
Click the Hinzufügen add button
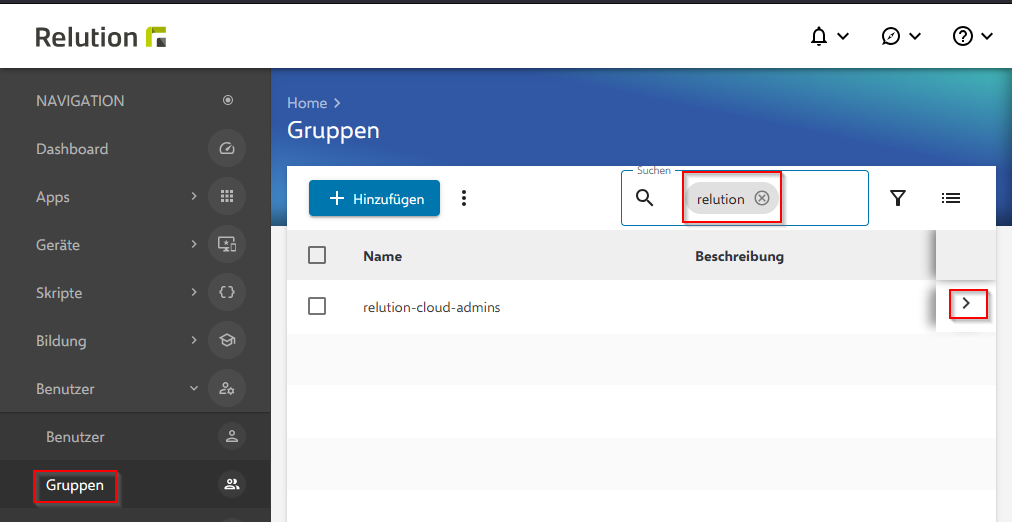pyautogui.click(x=374, y=198)
